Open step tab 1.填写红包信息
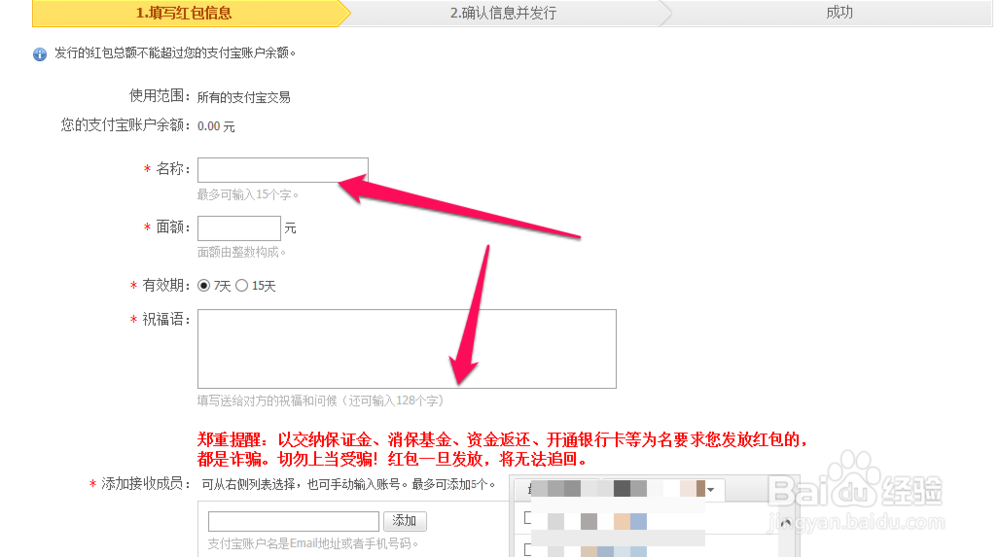 coord(184,13)
